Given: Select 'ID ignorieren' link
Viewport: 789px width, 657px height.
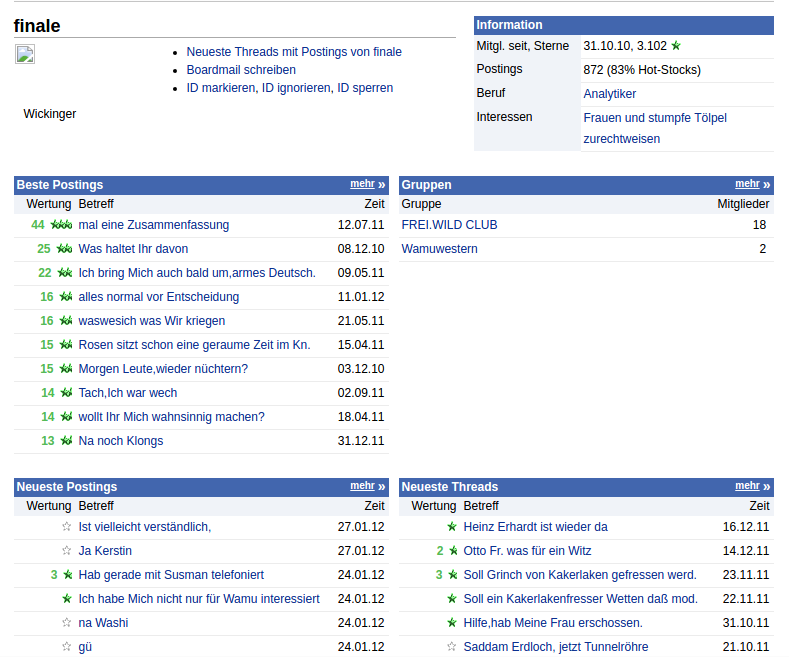Looking at the screenshot, I should tap(296, 88).
